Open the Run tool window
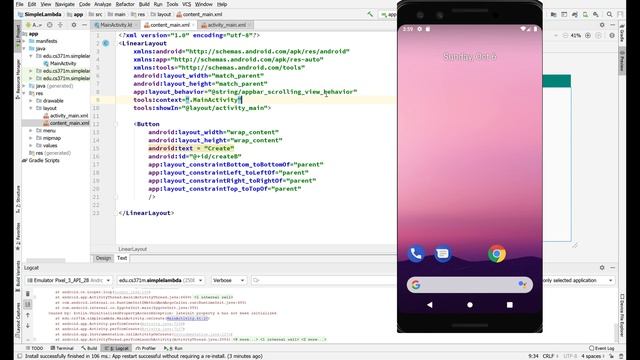This screenshot has height=360, width=640. coord(174,348)
